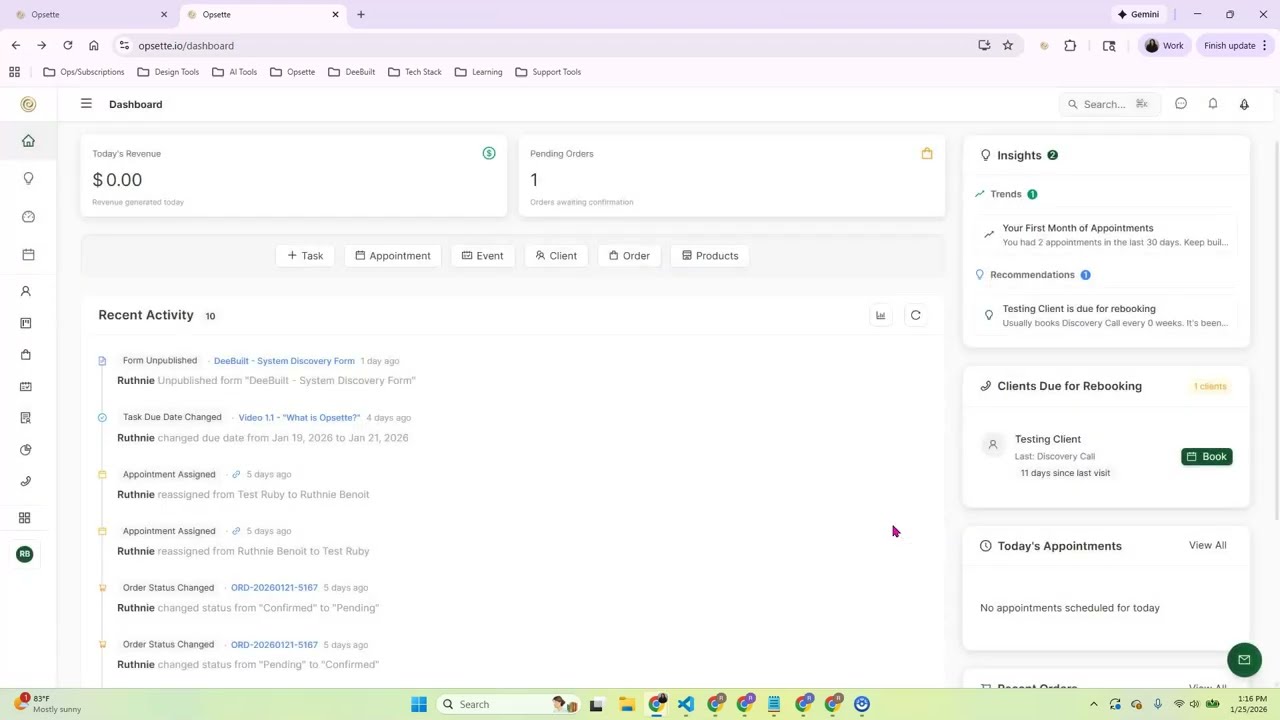Open the events calendar-list icon in the sidebar
The image size is (1280, 720).
[26, 386]
